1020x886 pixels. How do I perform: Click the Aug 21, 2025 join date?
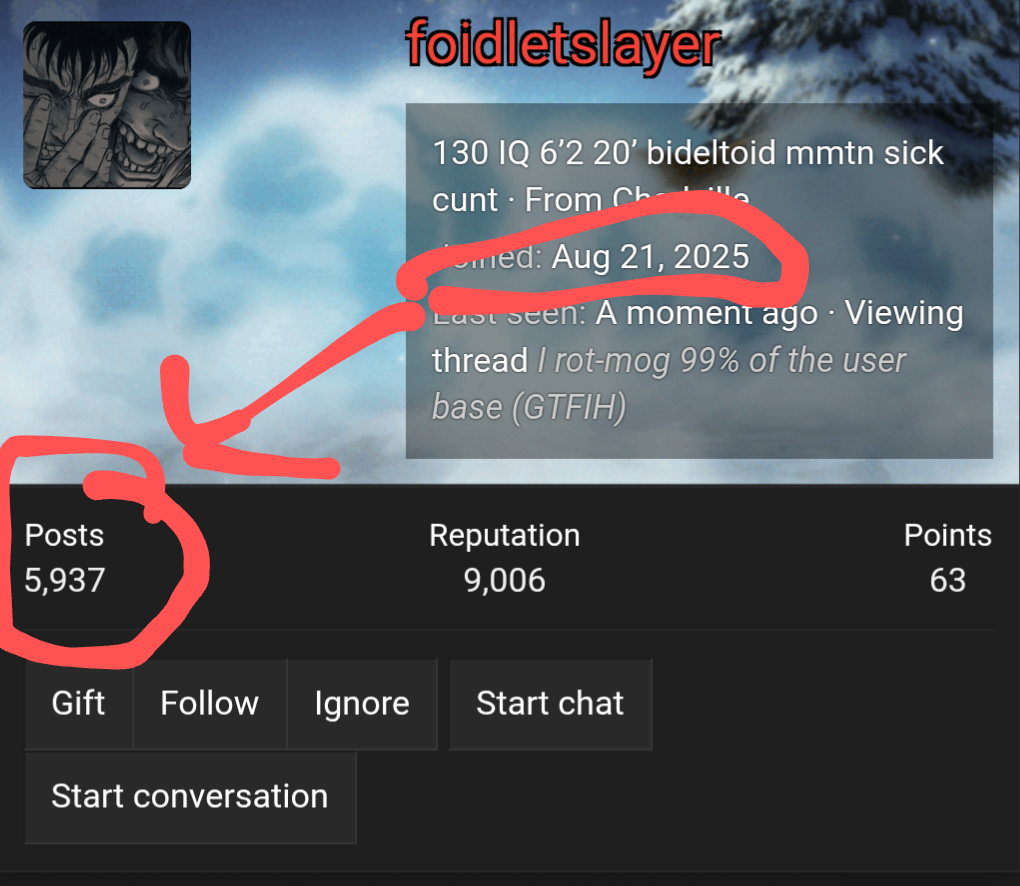(x=651, y=257)
